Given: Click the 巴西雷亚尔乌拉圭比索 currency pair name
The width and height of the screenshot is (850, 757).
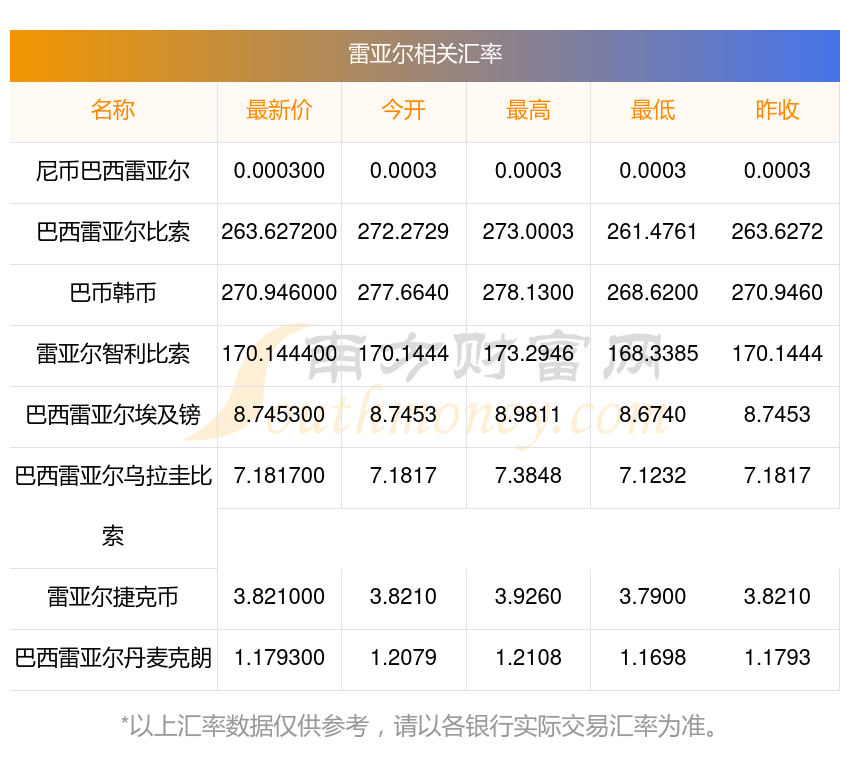Looking at the screenshot, I should [113, 477].
